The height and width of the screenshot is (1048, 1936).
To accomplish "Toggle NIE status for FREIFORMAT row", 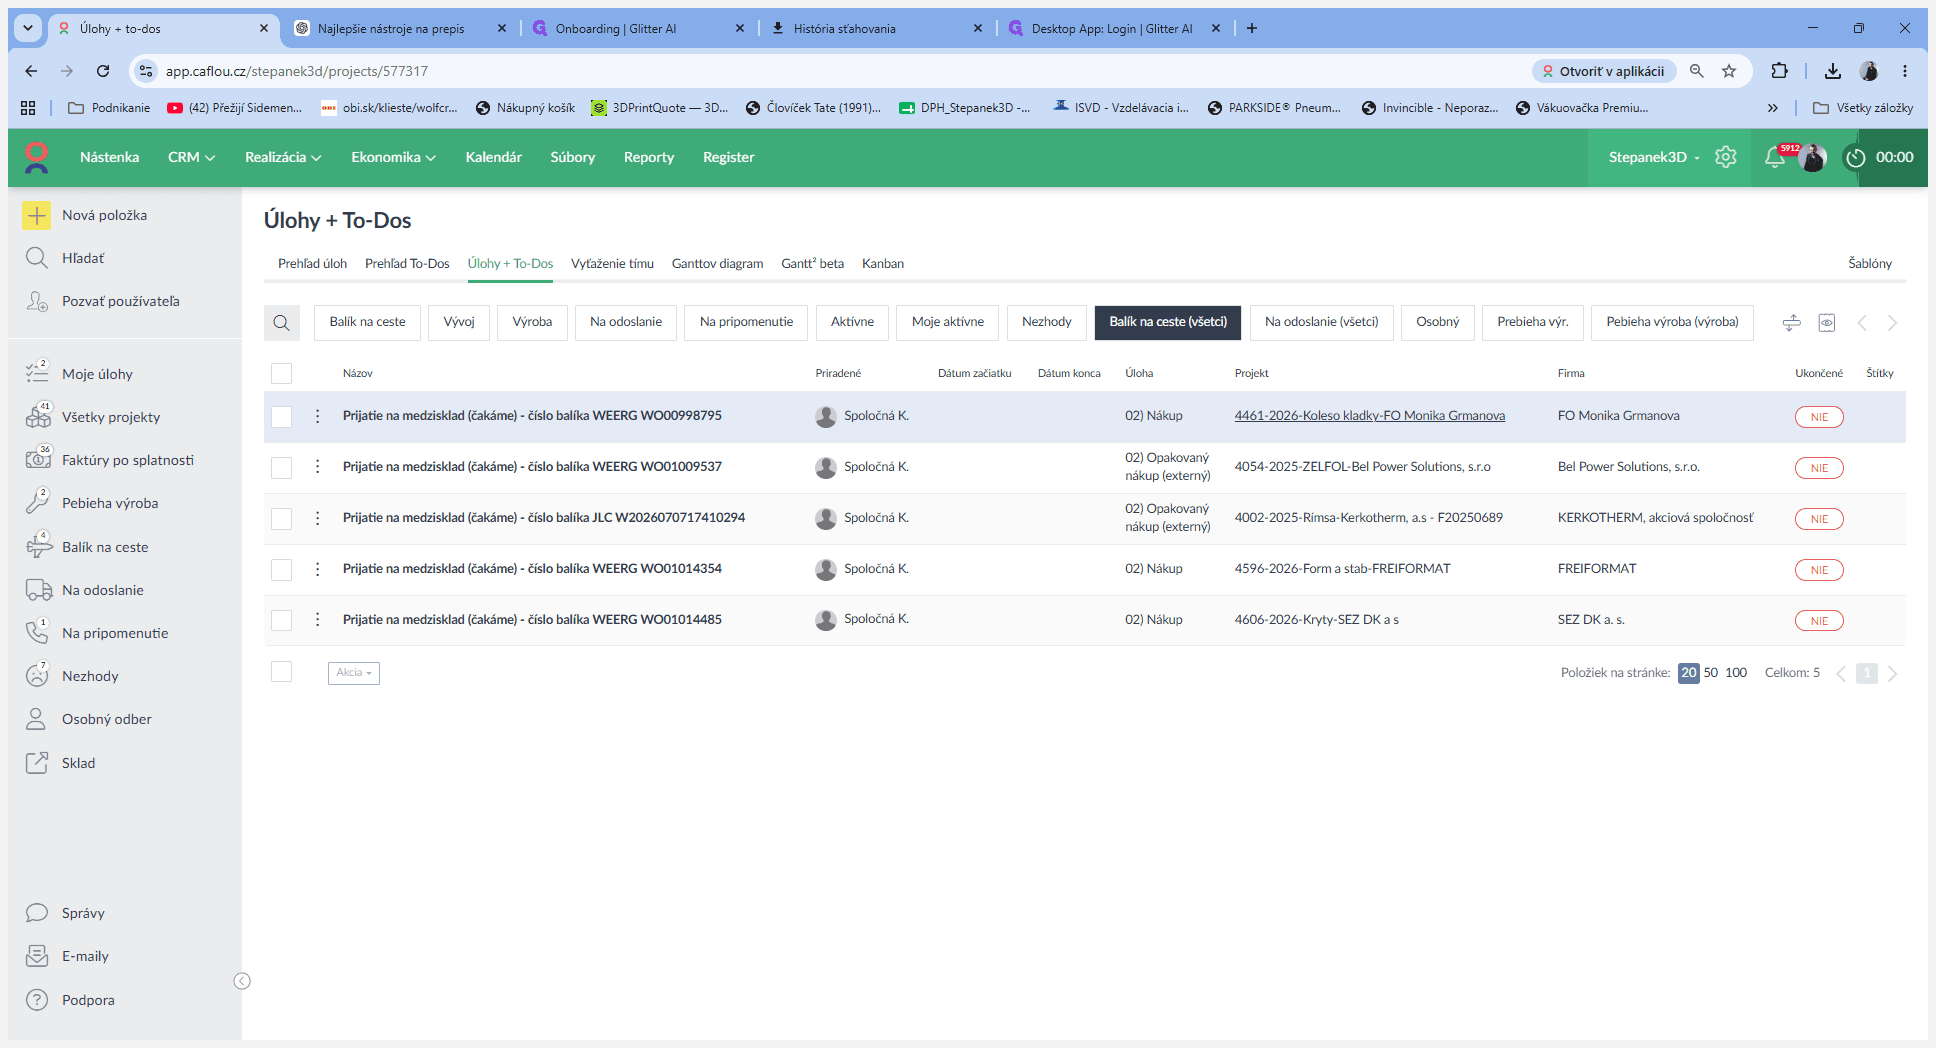I will [x=1819, y=570].
